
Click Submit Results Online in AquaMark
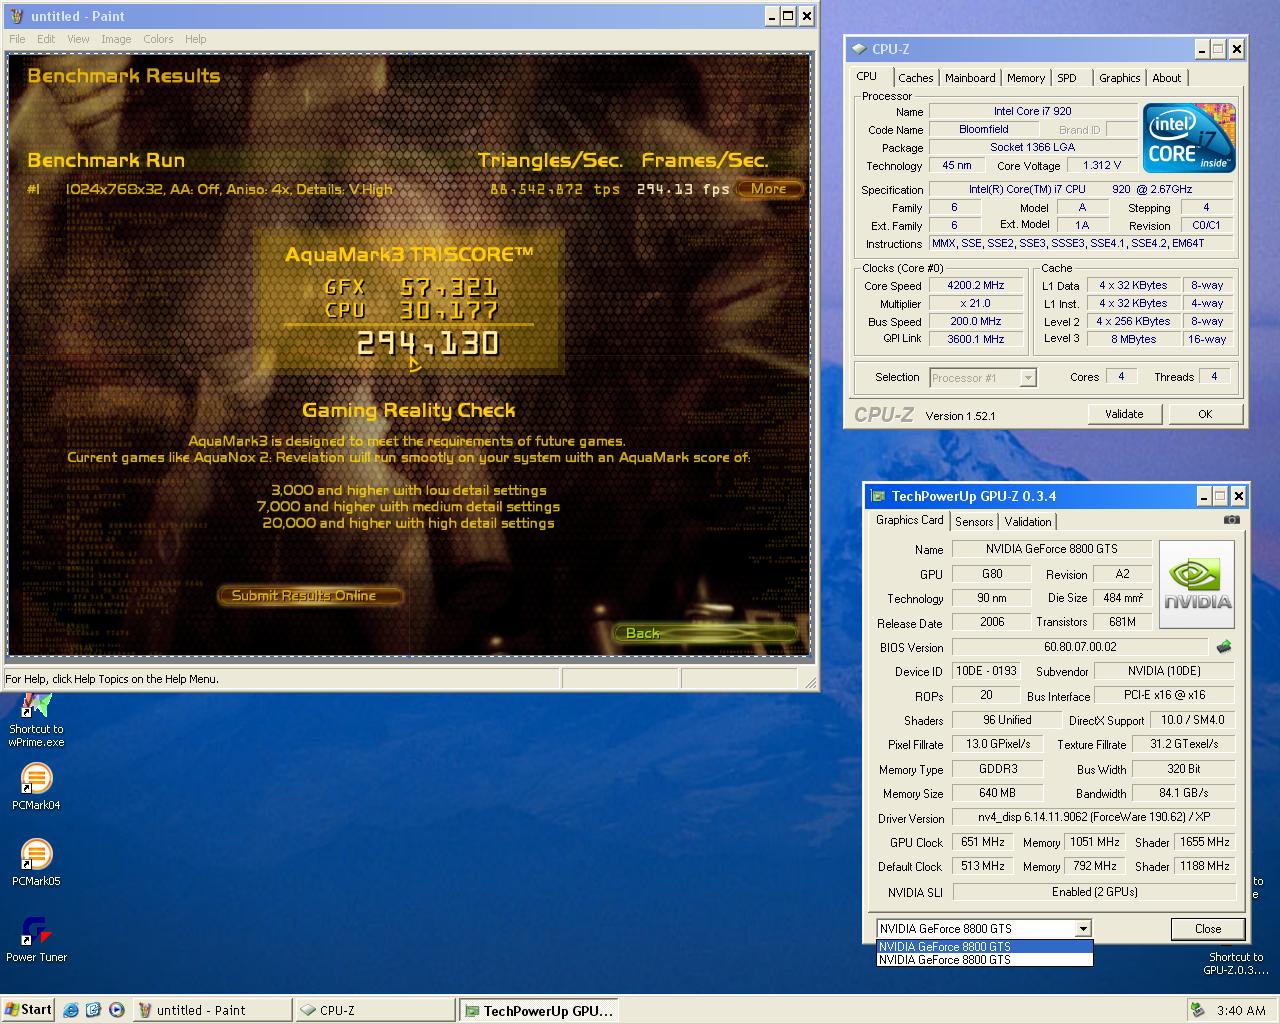[x=310, y=596]
